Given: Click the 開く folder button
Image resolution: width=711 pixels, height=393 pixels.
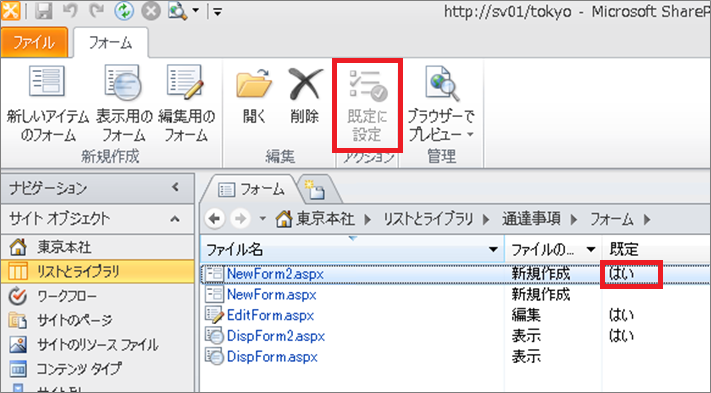Looking at the screenshot, I should [x=254, y=95].
